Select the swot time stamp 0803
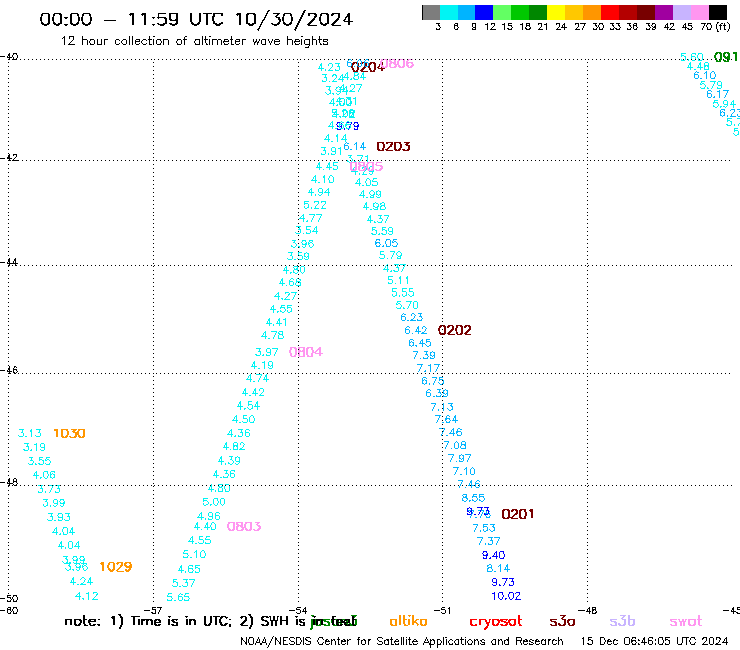The height and width of the screenshot is (650, 740). click(244, 526)
